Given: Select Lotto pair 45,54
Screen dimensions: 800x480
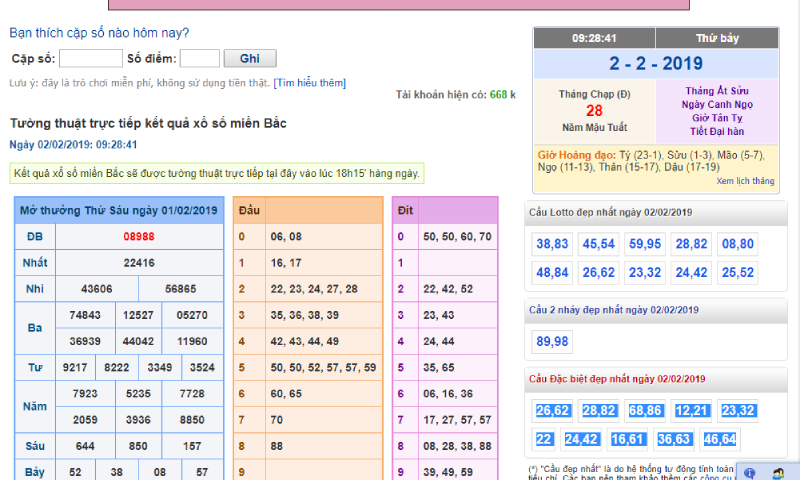Looking at the screenshot, I should [x=599, y=243].
